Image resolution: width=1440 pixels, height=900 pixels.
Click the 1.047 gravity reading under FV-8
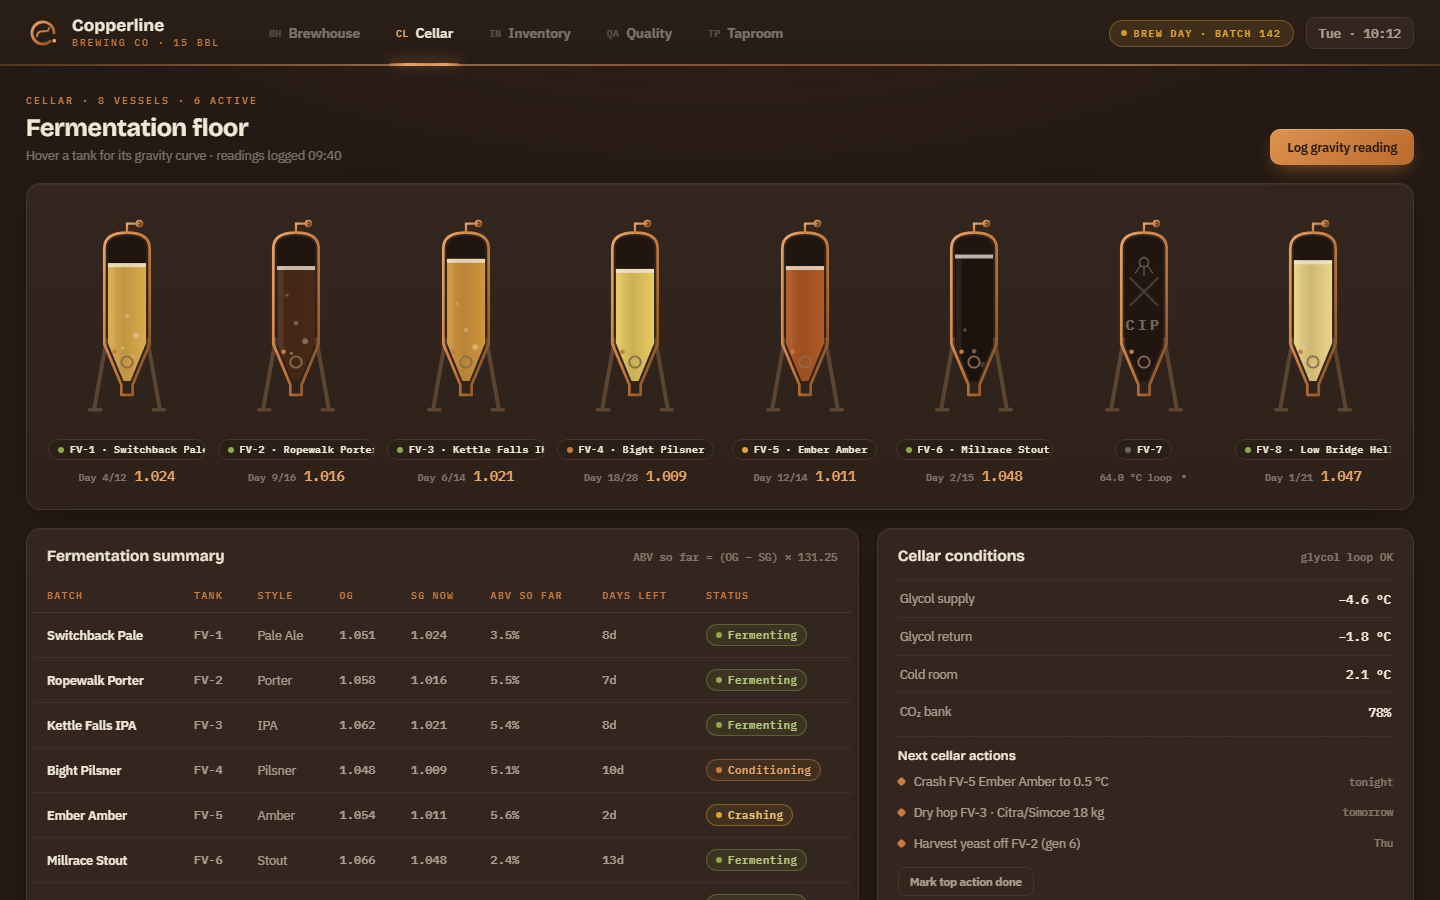point(1341,477)
